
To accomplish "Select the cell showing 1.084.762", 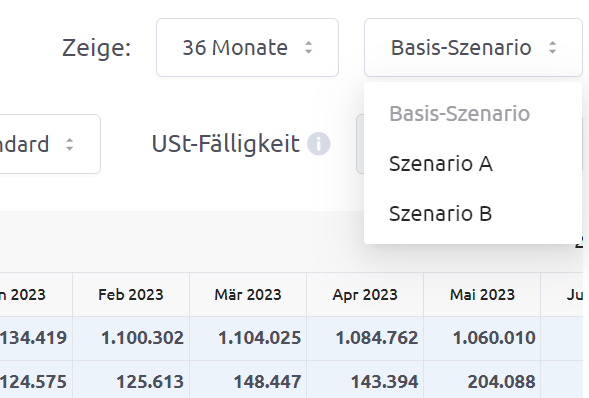I will pyautogui.click(x=365, y=338).
